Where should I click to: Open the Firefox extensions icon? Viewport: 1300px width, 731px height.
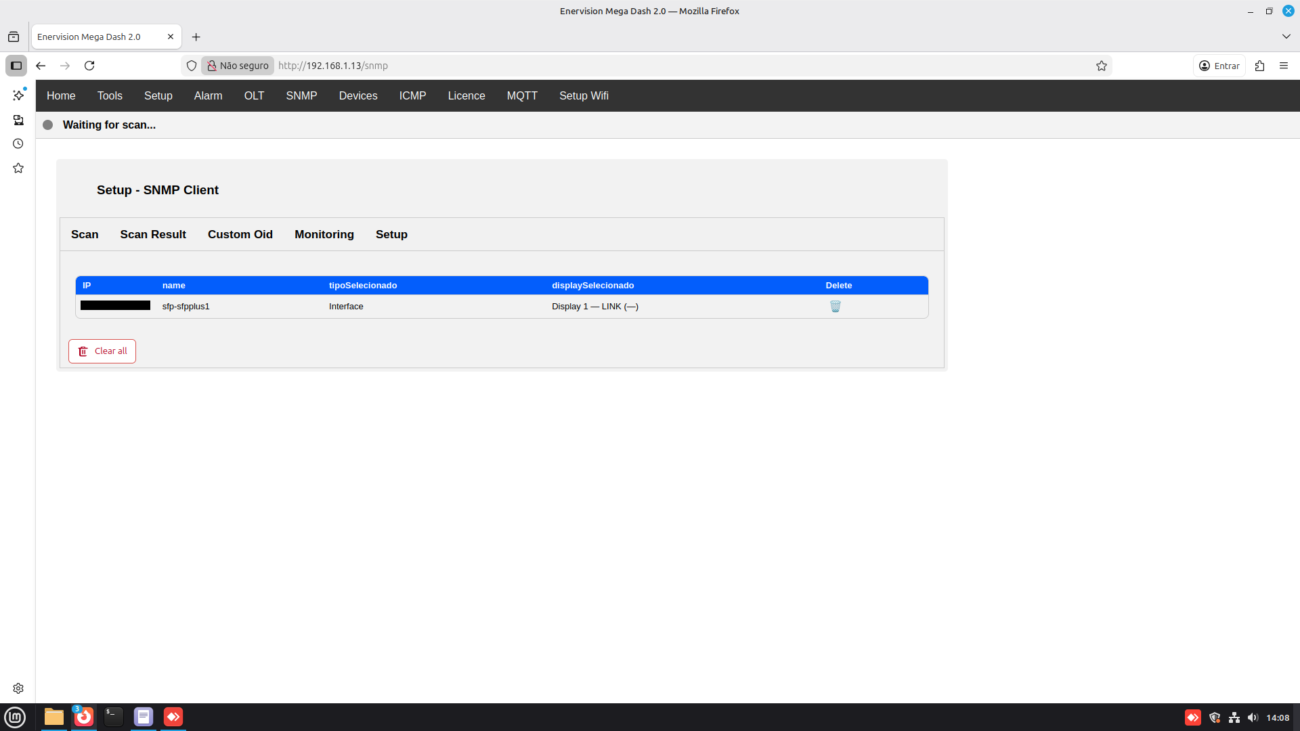click(1259, 66)
